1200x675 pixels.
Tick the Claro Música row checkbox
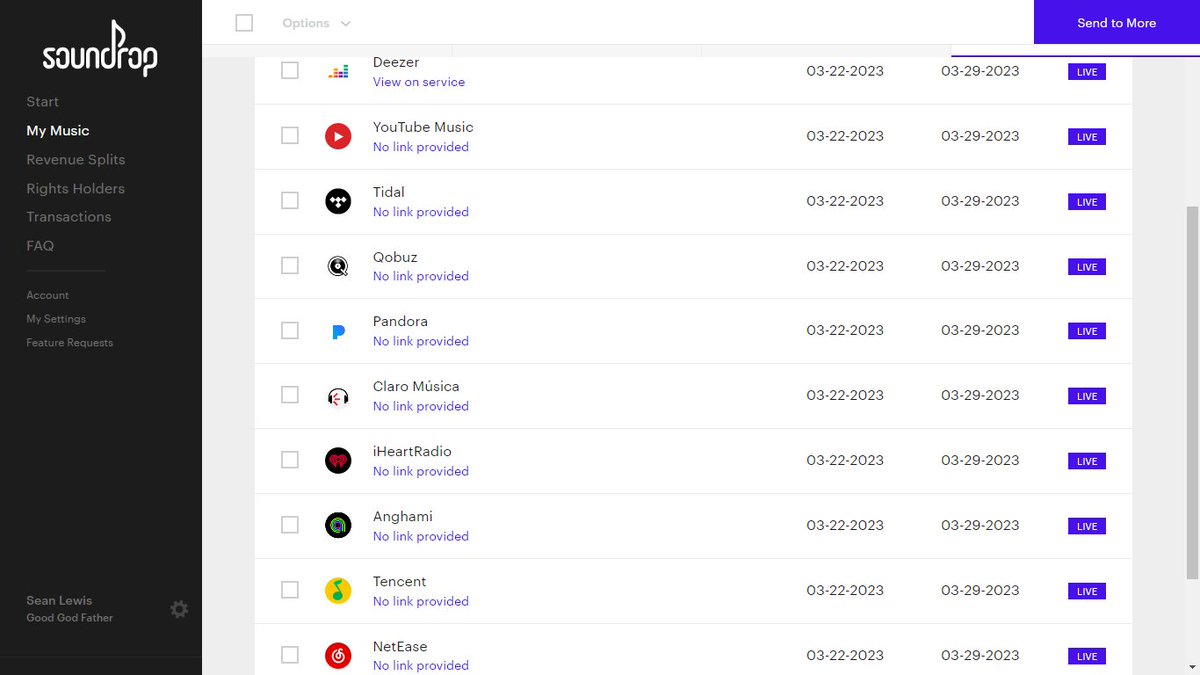290,395
